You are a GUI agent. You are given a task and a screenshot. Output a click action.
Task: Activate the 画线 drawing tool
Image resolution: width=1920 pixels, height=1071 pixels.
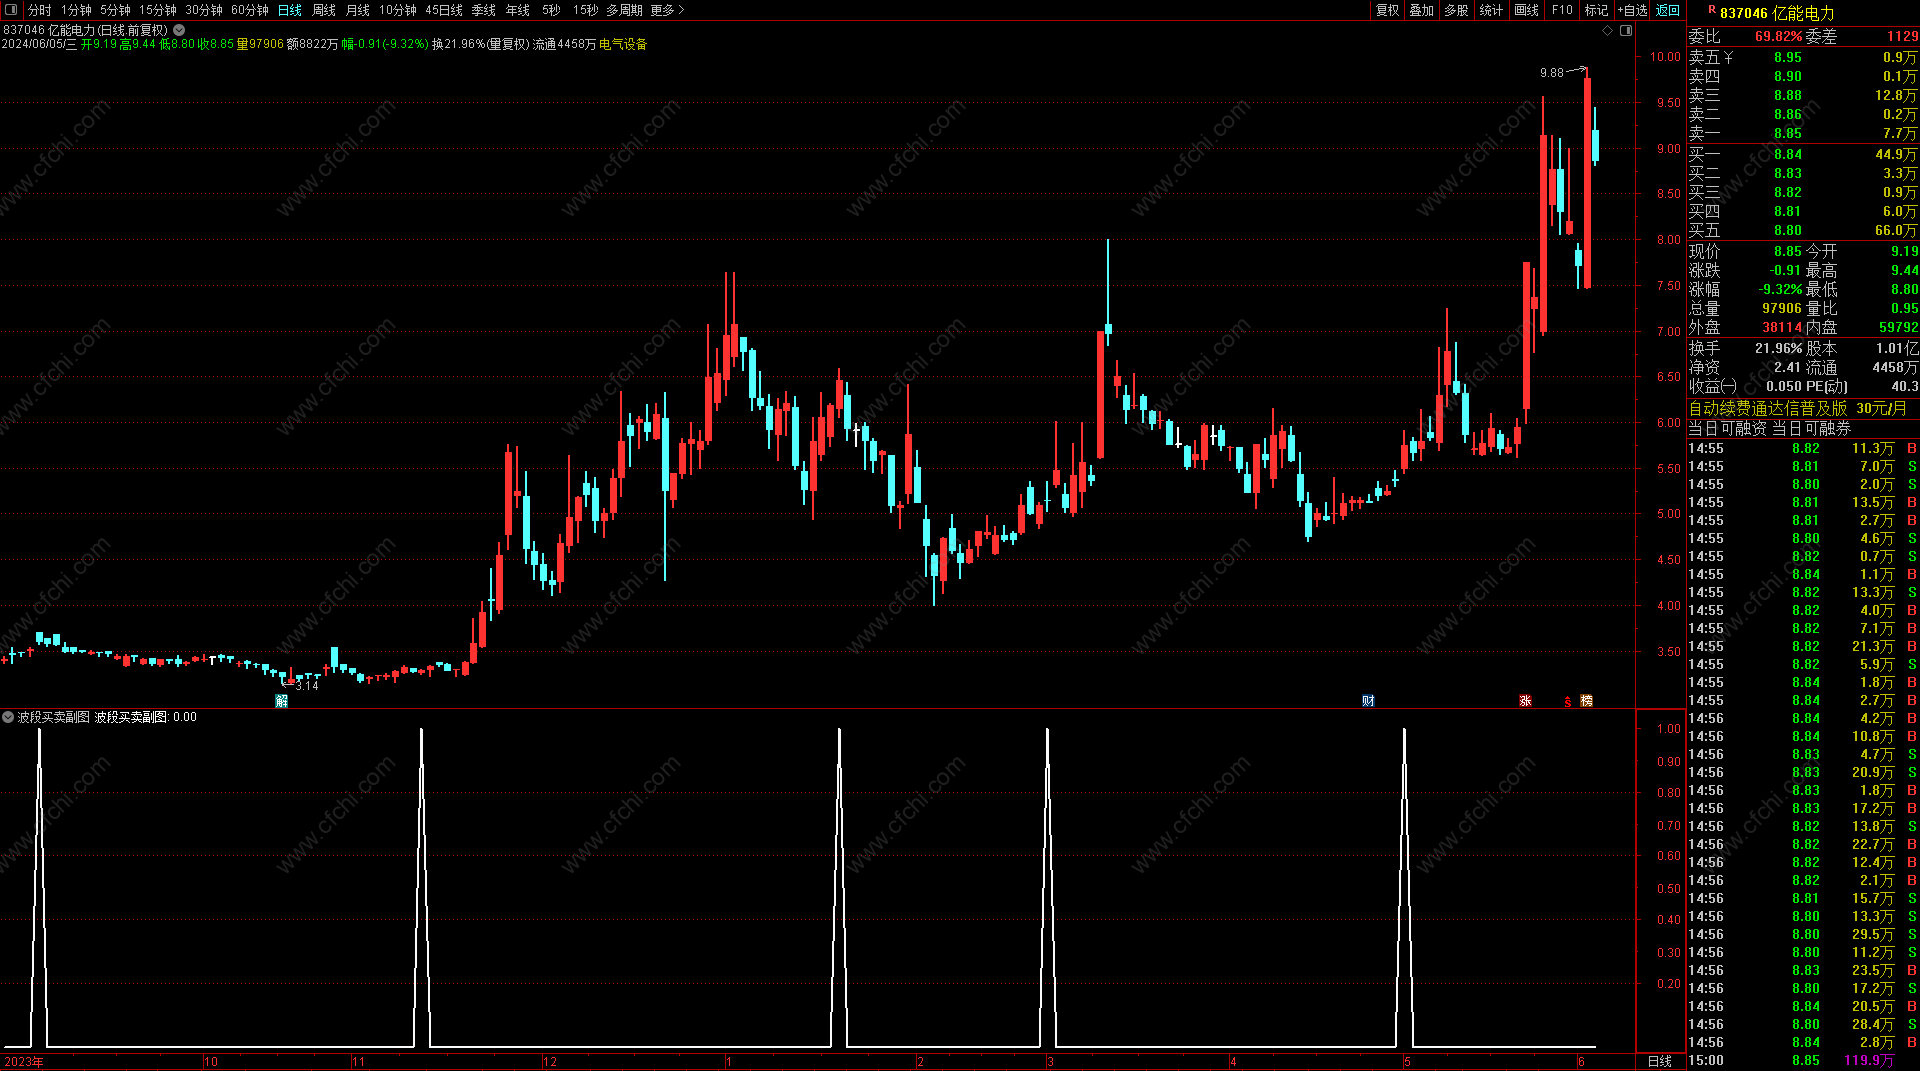click(x=1527, y=10)
